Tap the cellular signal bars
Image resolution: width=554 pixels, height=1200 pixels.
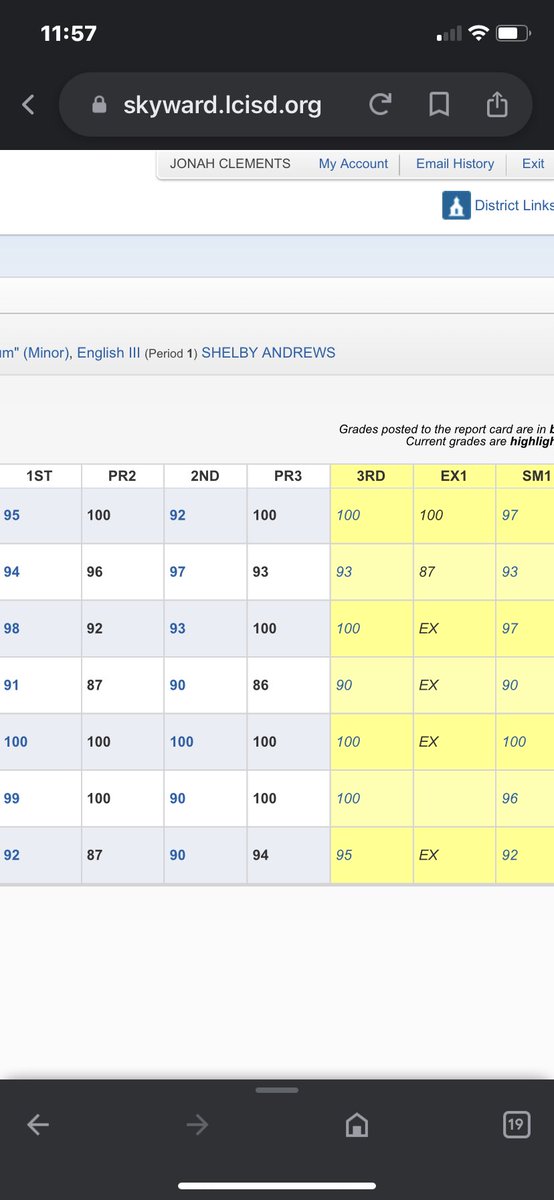tap(449, 34)
